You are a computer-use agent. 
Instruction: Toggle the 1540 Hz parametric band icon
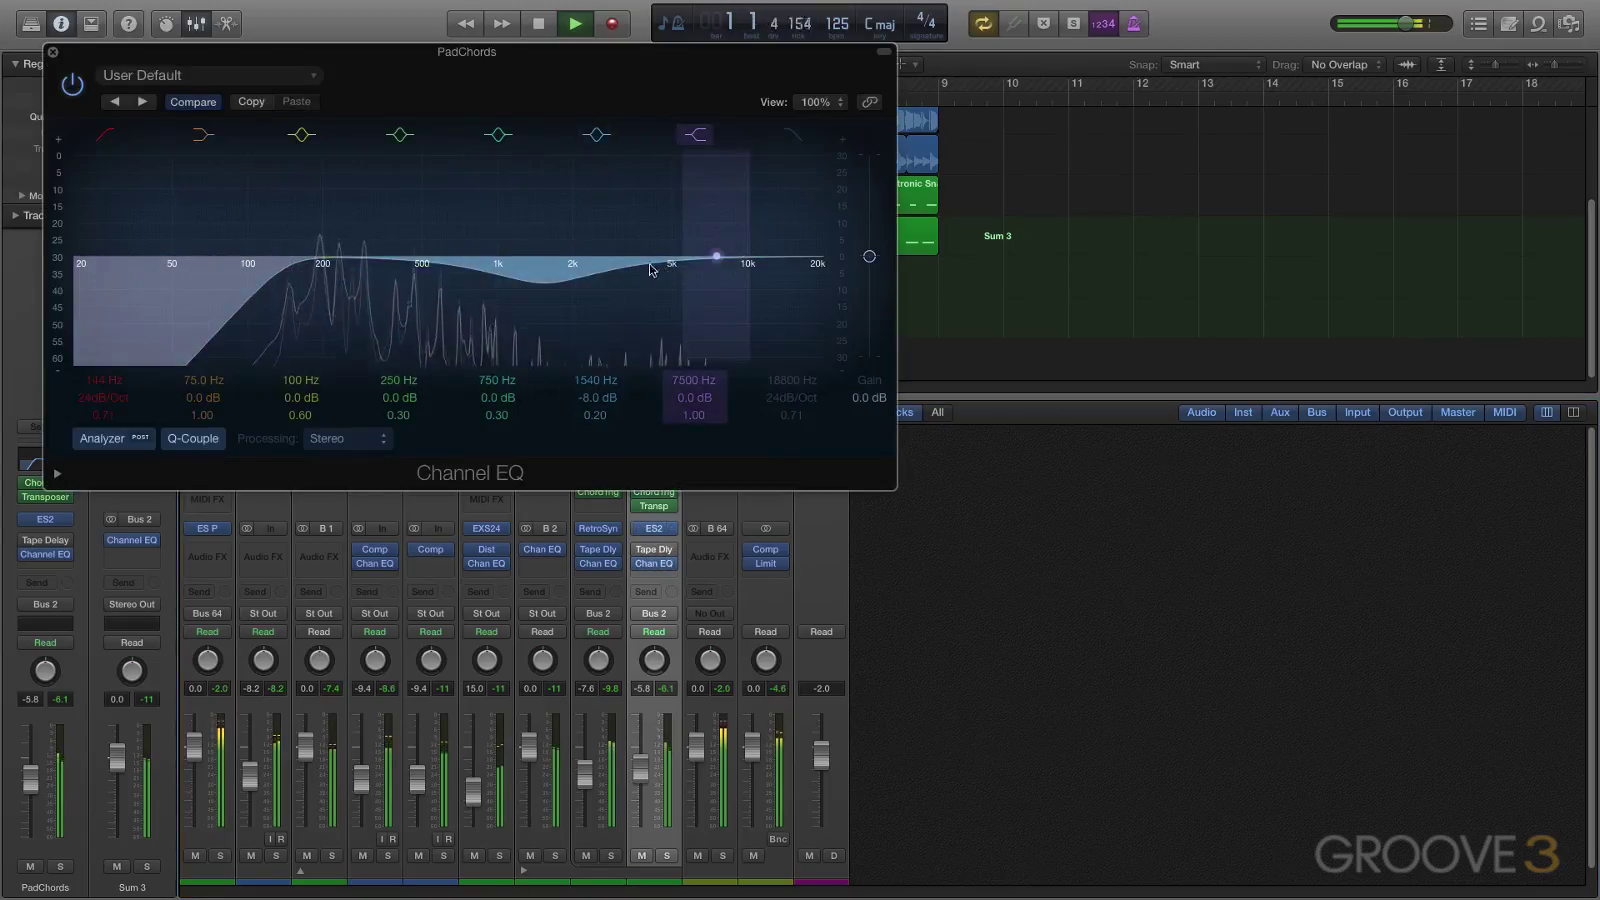596,134
